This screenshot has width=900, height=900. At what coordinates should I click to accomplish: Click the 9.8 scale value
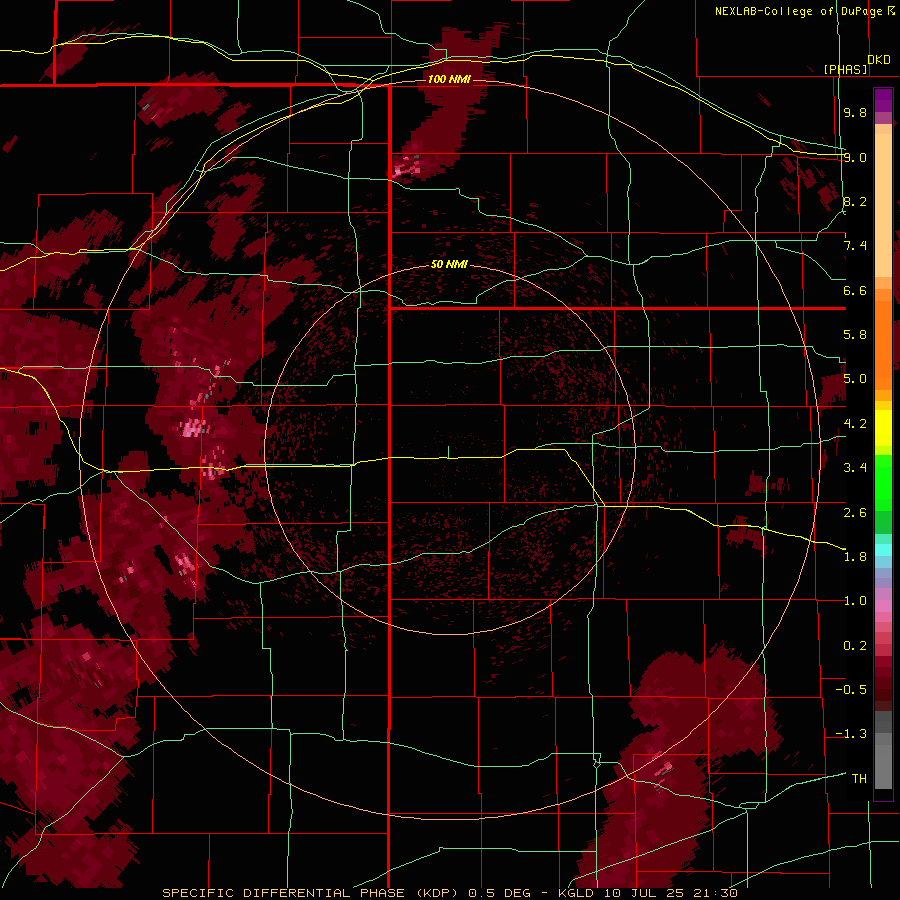point(855,112)
